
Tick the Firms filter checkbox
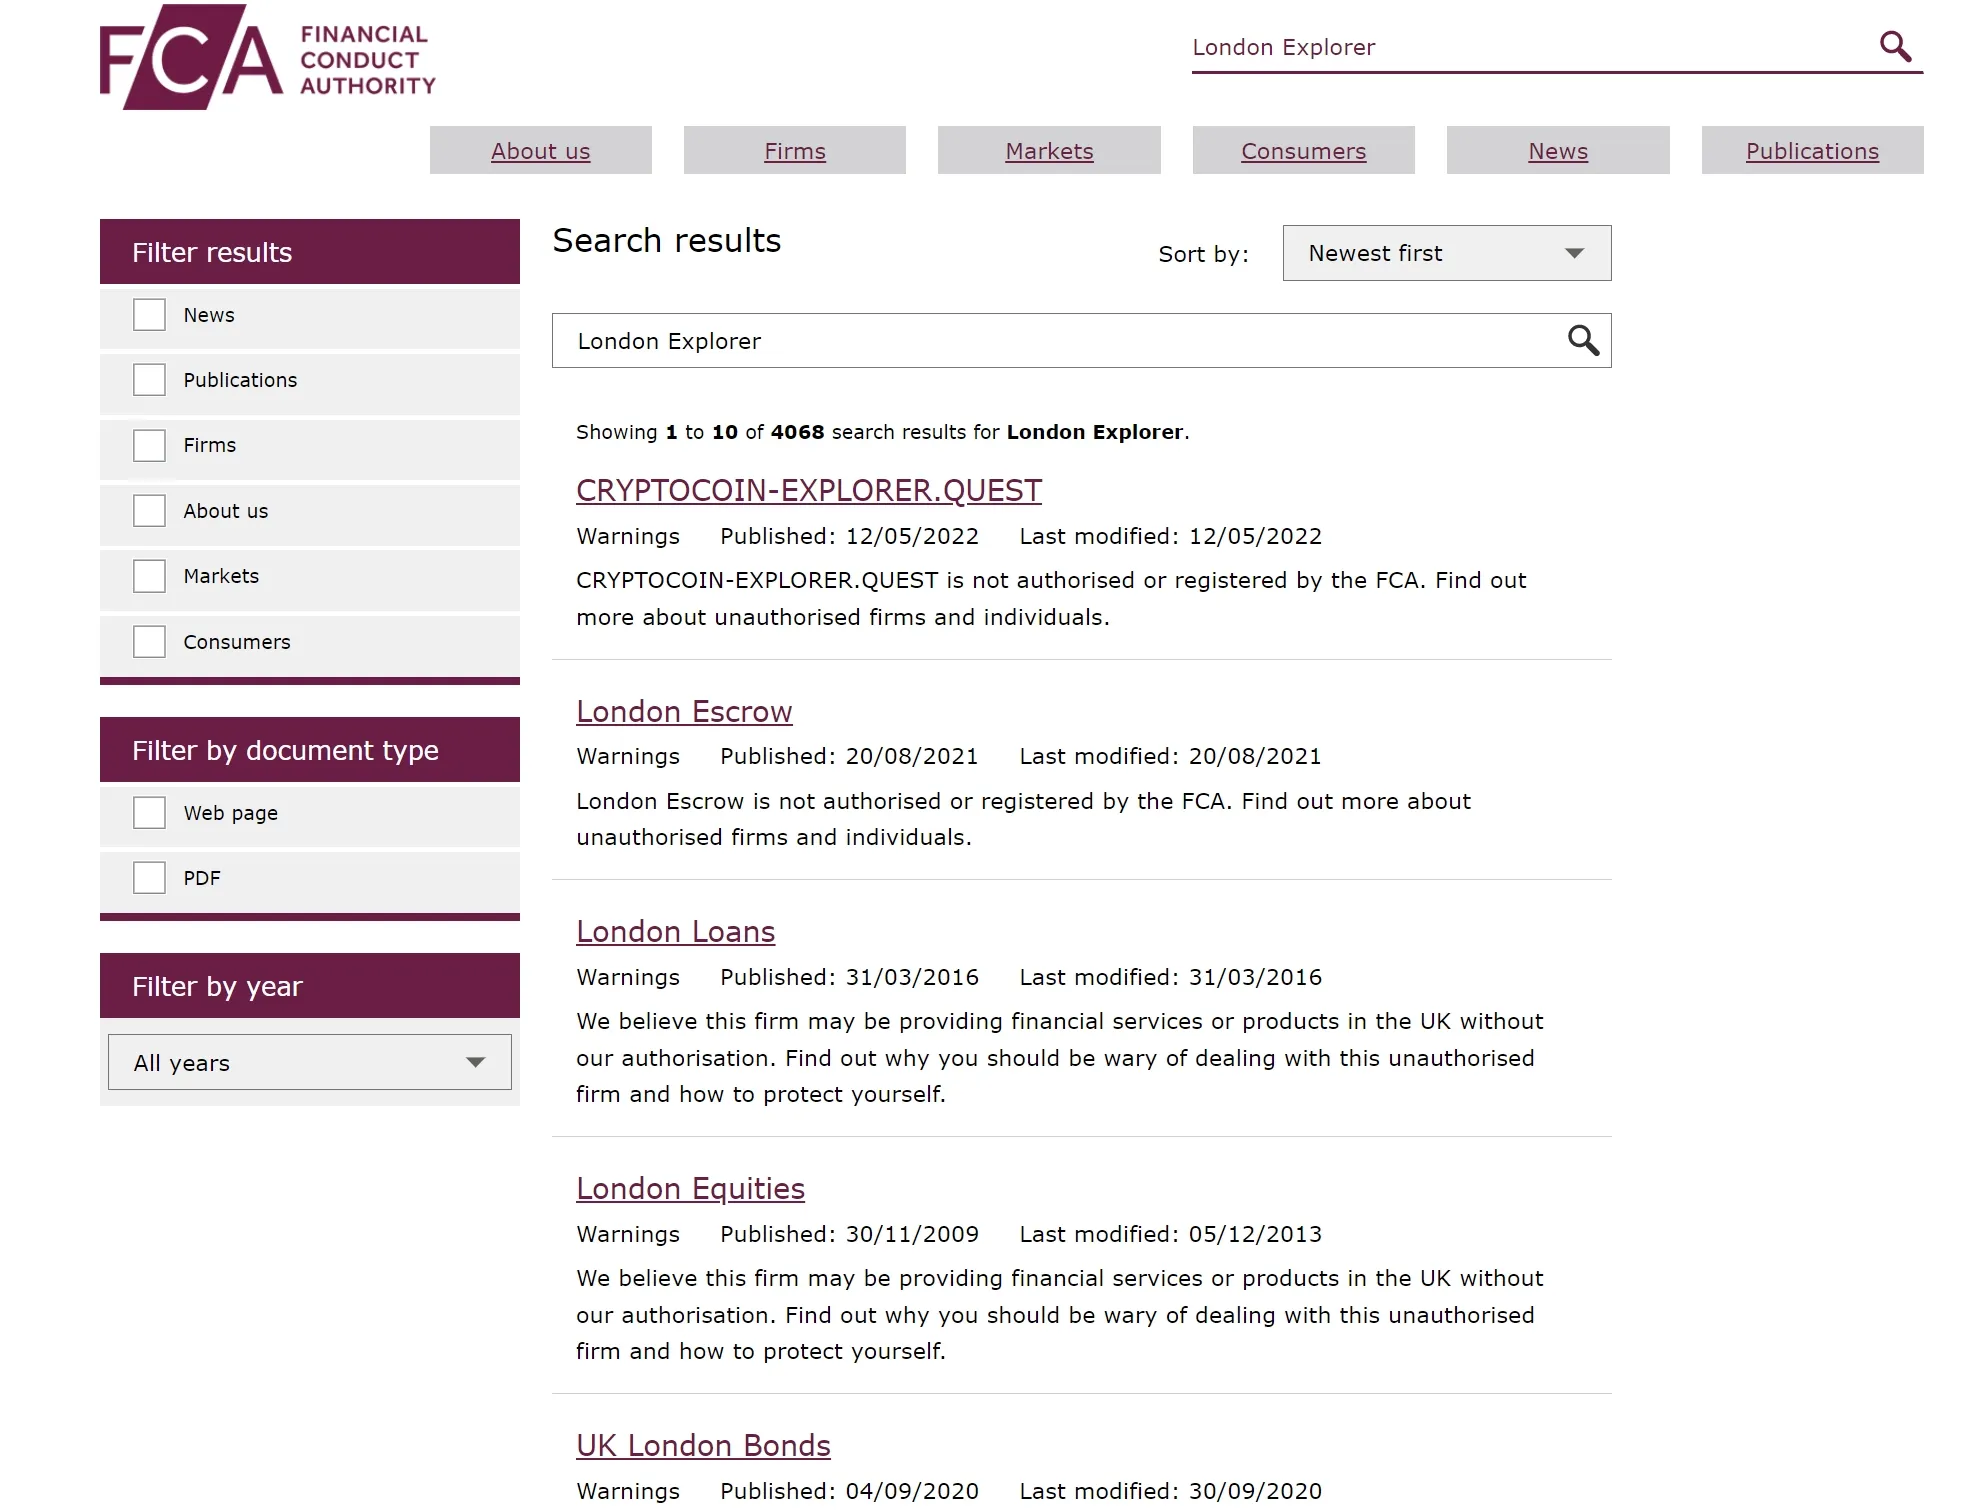pyautogui.click(x=149, y=445)
